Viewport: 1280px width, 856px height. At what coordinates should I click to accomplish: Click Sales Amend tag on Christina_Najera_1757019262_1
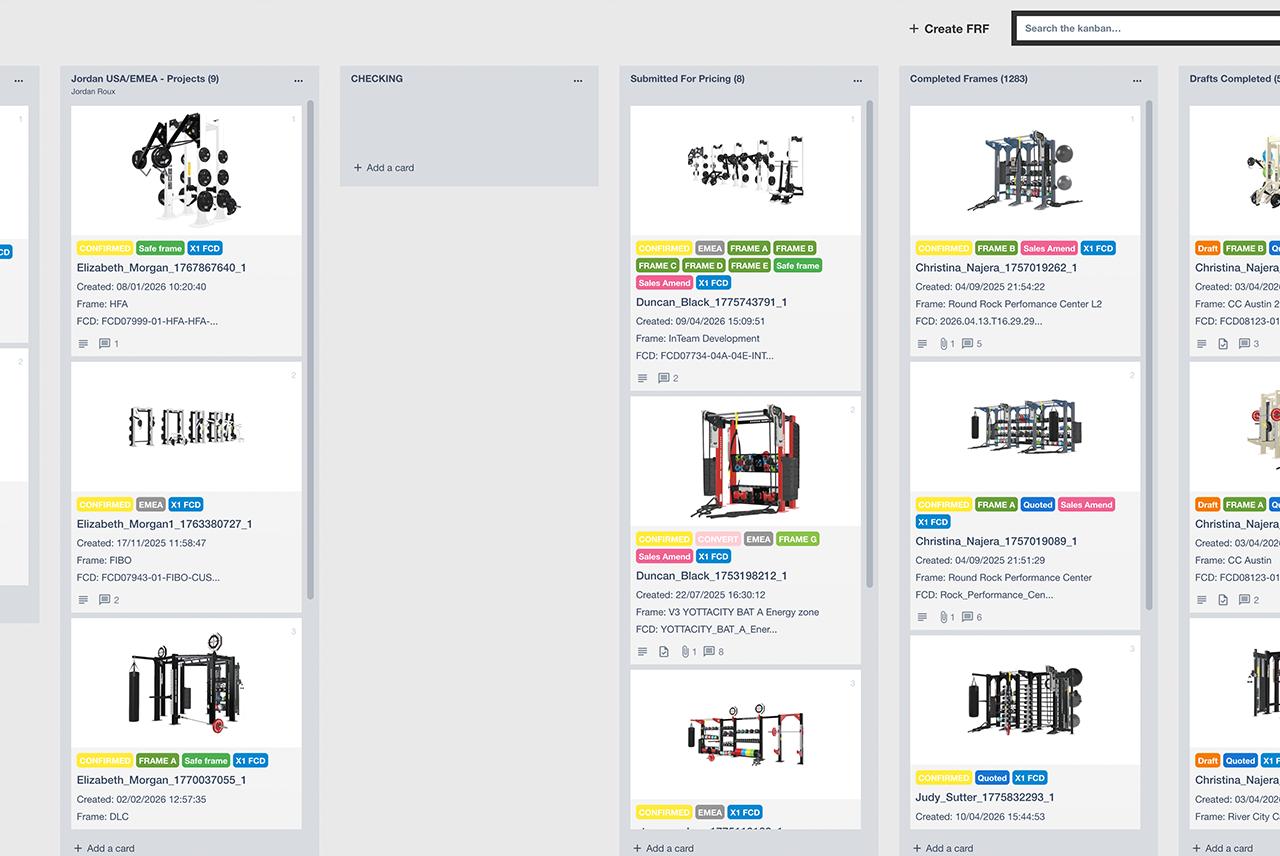[x=1049, y=248]
